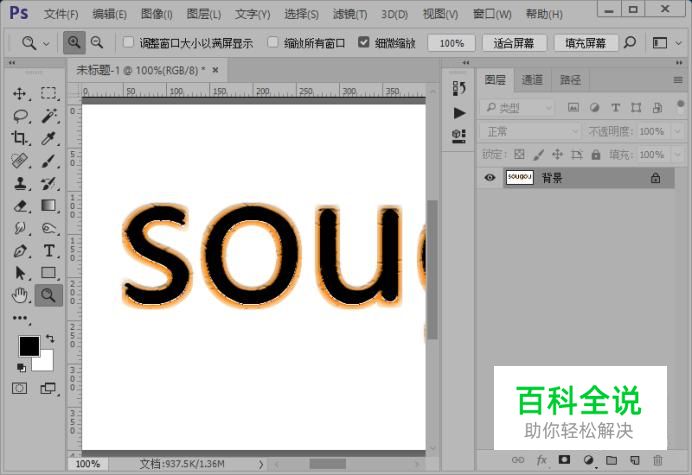Toggle shape layer filter icon
692x475 pixels.
636,107
